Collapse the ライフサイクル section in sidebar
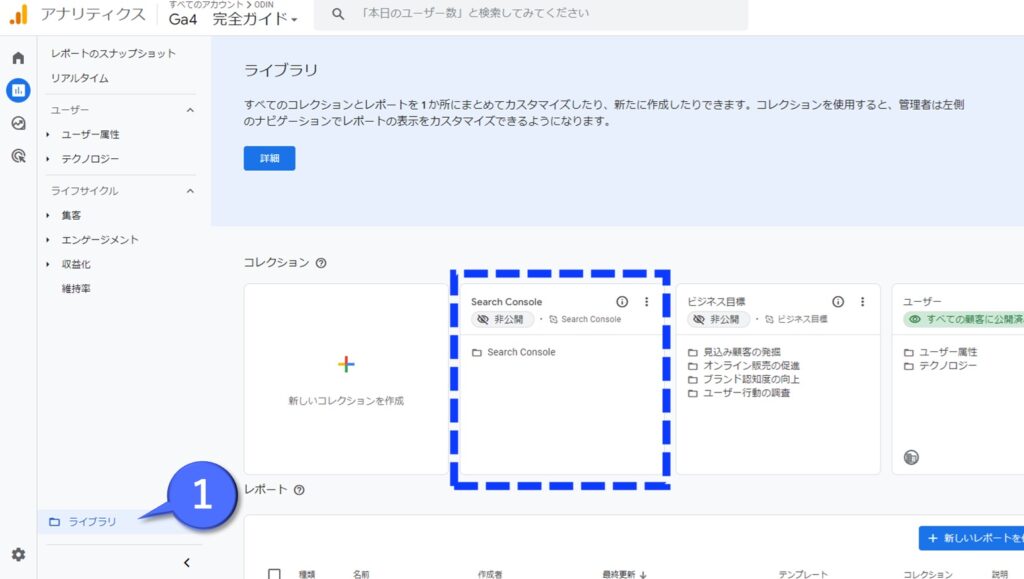Viewport: 1024px width, 579px height. click(190, 191)
